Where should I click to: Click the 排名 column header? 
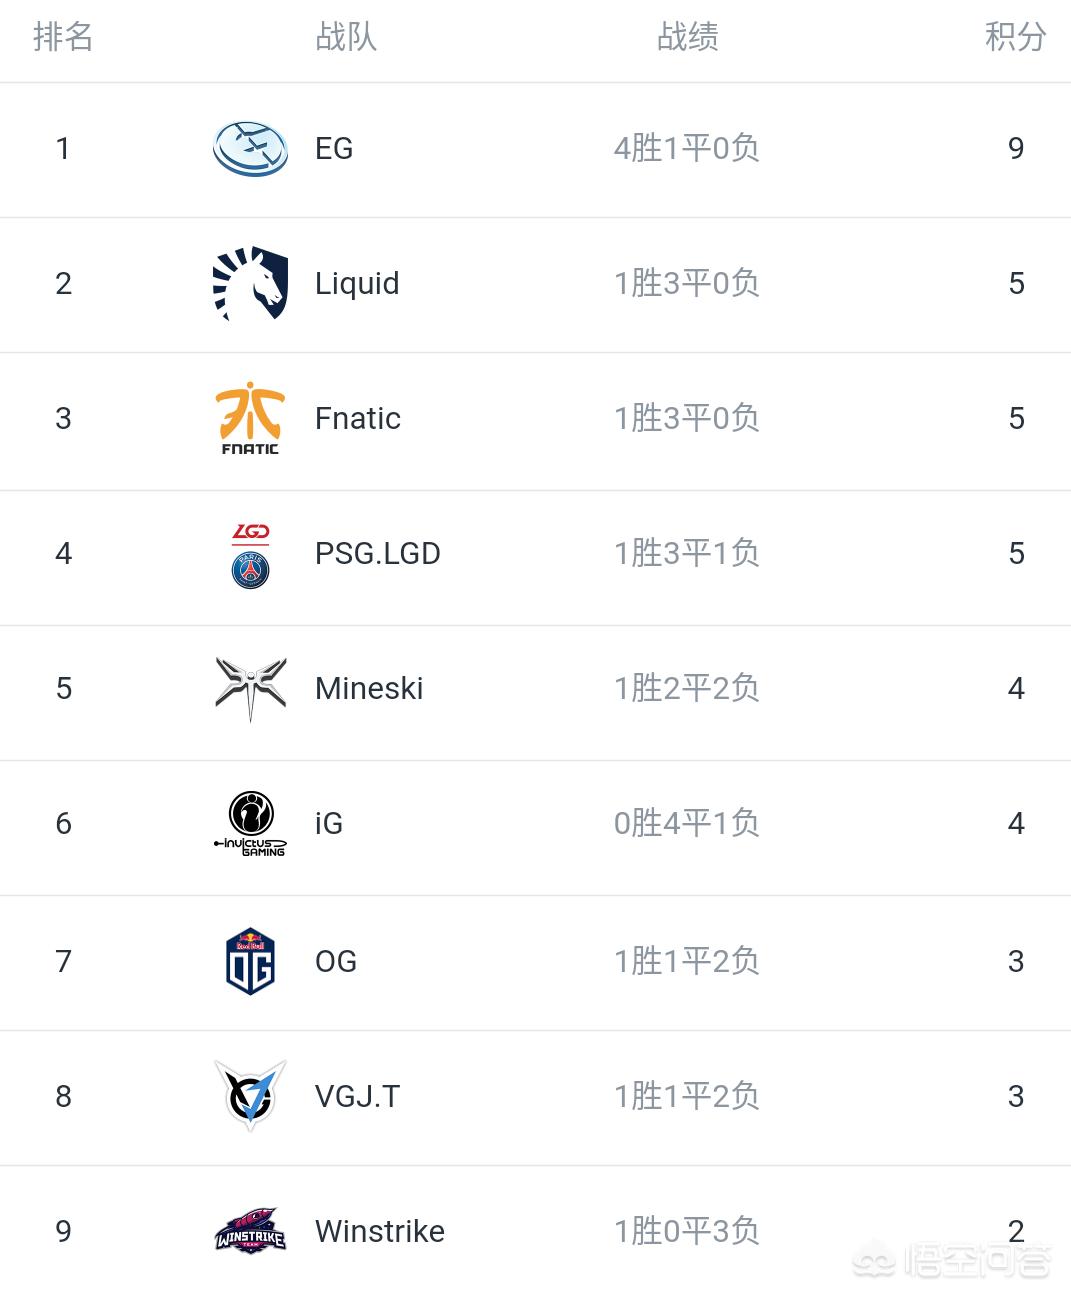63,37
